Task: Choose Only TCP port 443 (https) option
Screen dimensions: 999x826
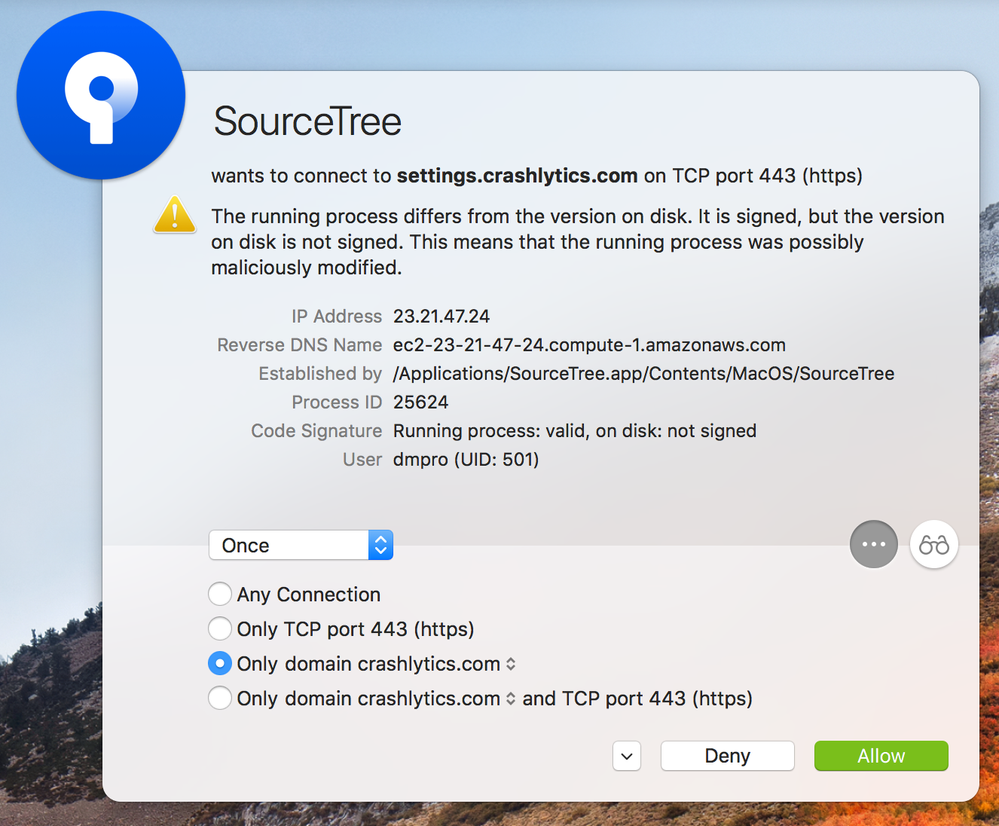Action: tap(220, 629)
